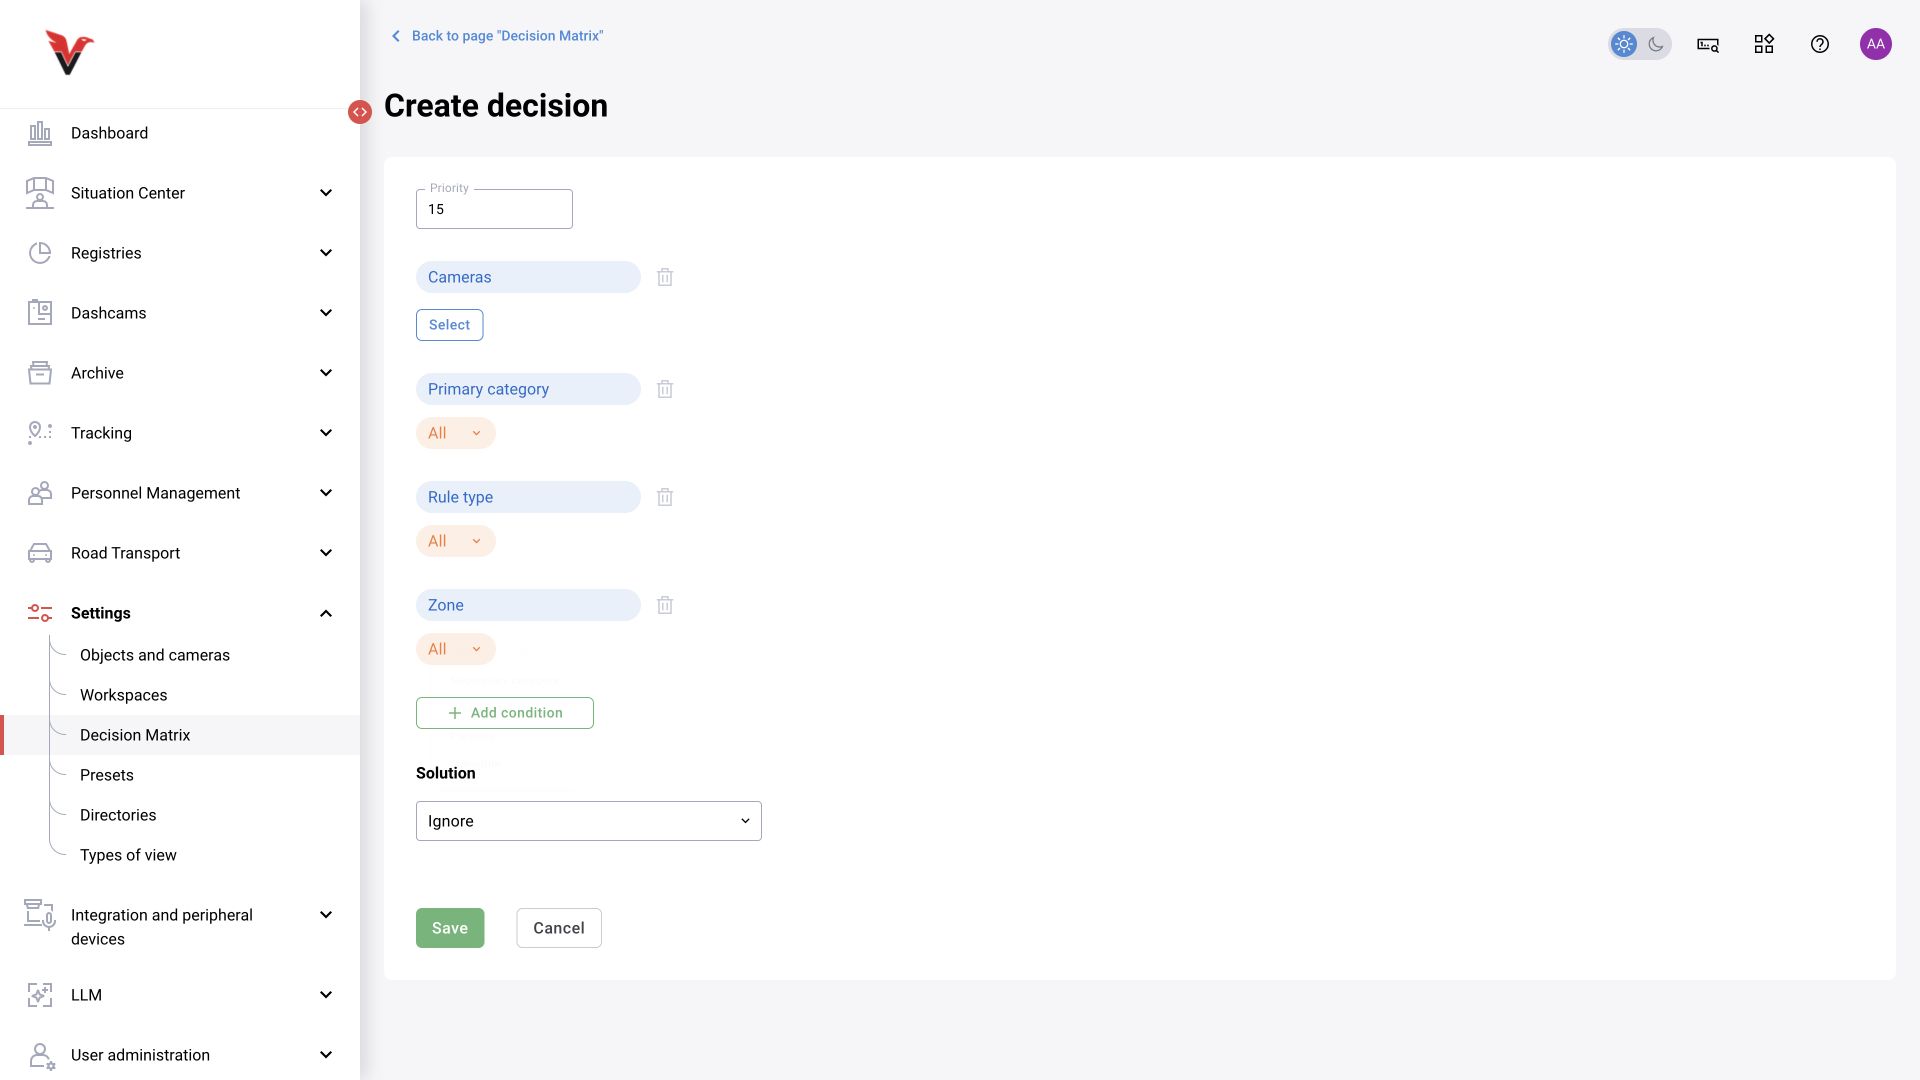The height and width of the screenshot is (1080, 1920).
Task: Click the Select cameras button
Action: point(450,325)
